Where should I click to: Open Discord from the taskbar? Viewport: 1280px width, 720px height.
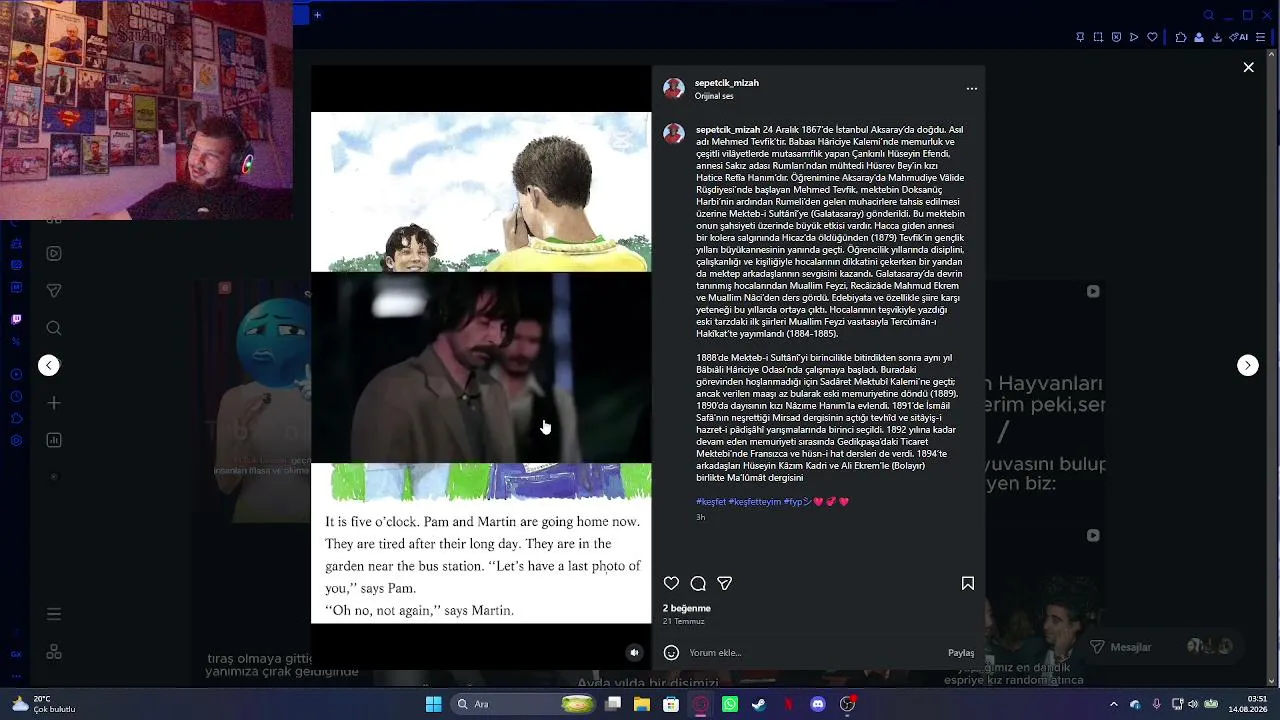pos(818,704)
